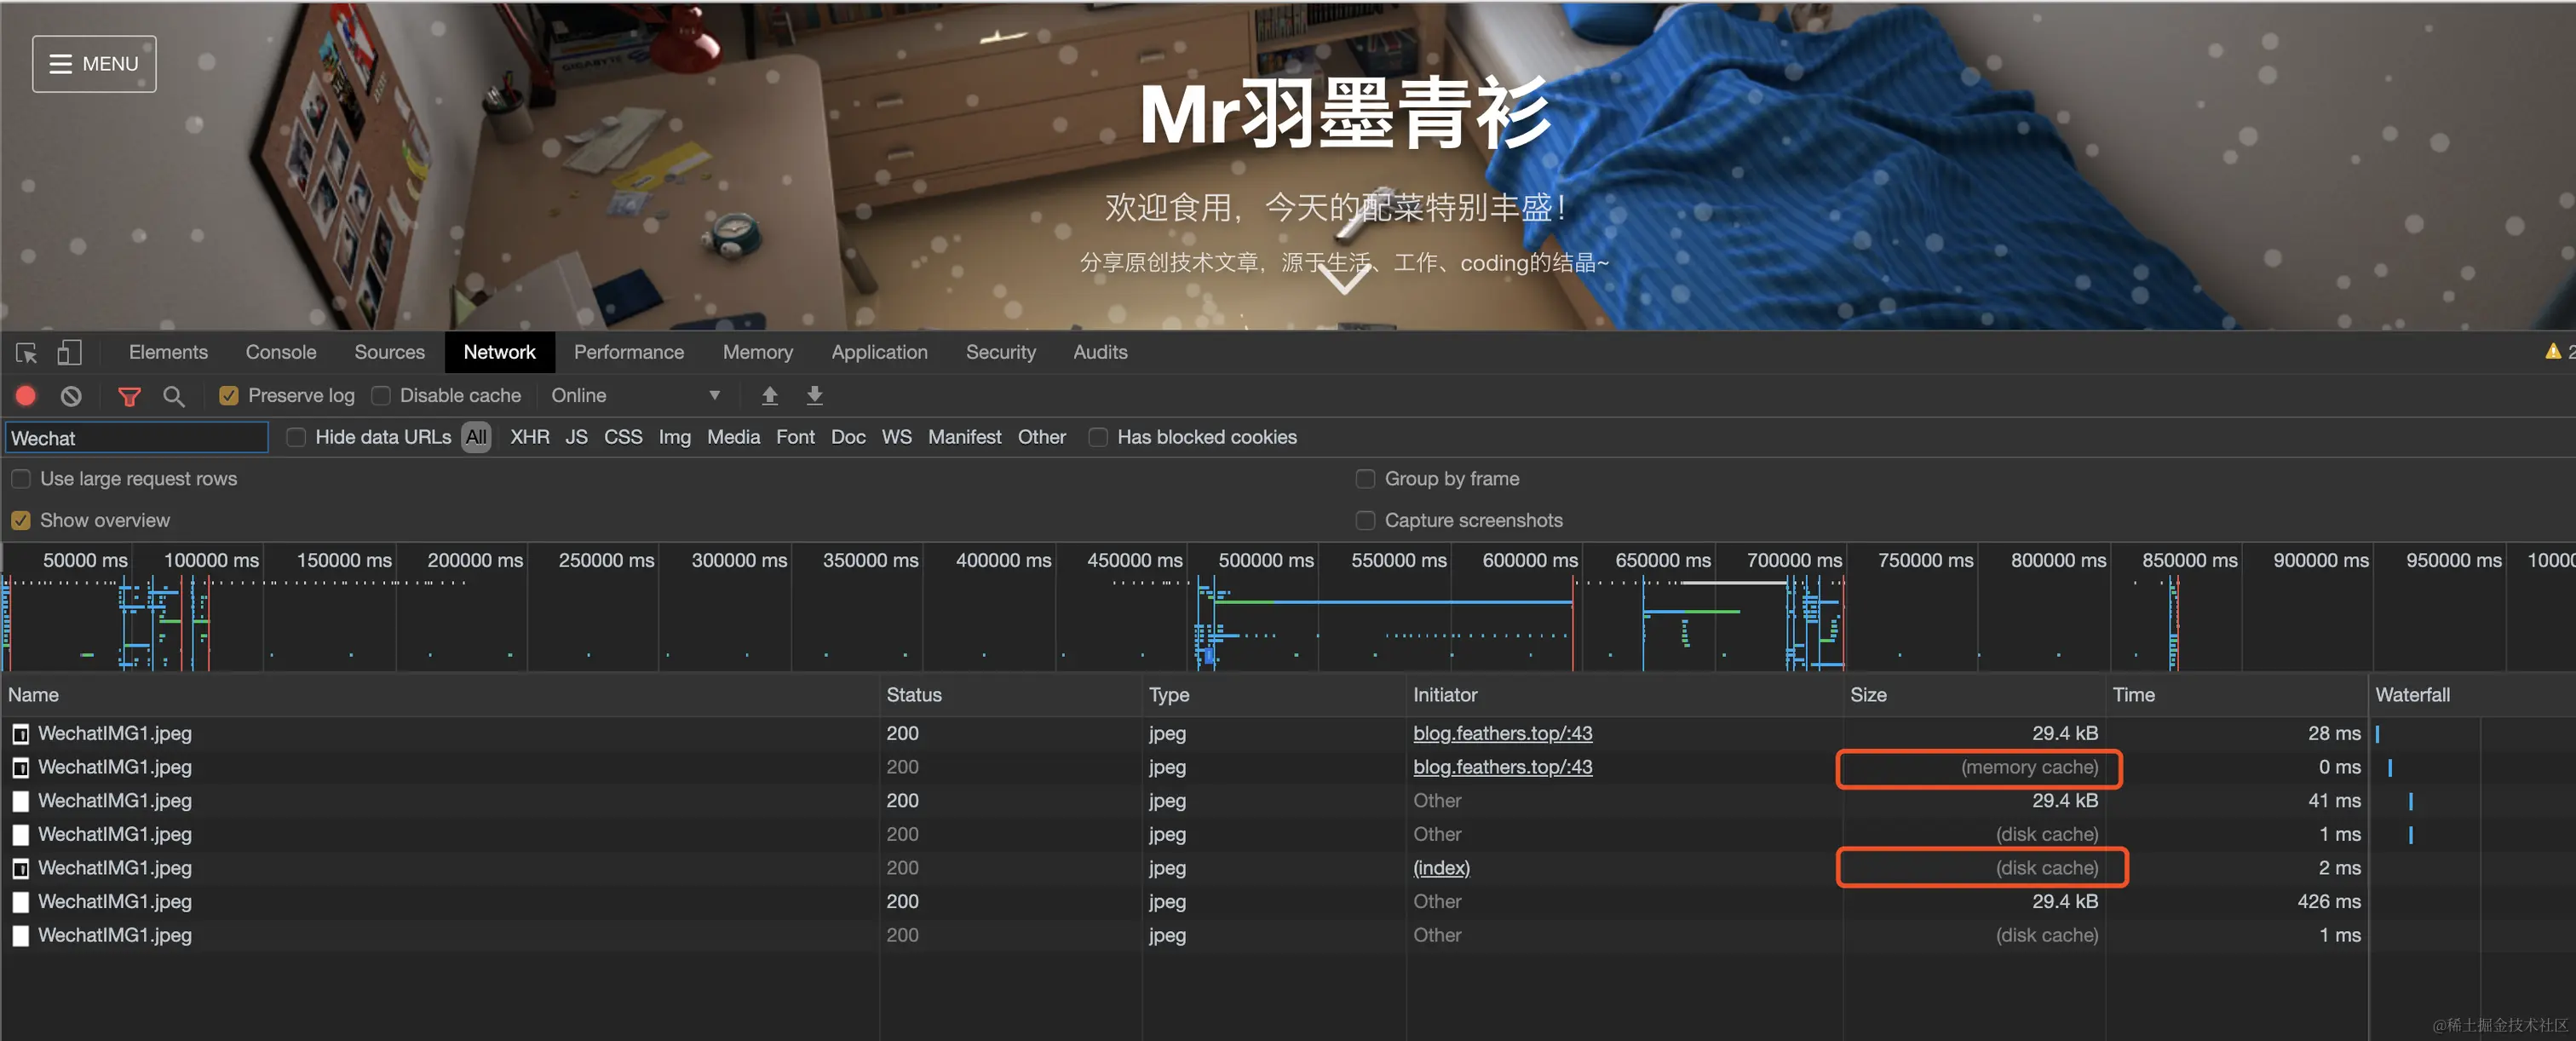Click the export HAR download arrow
The height and width of the screenshot is (1041, 2576).
click(x=814, y=396)
